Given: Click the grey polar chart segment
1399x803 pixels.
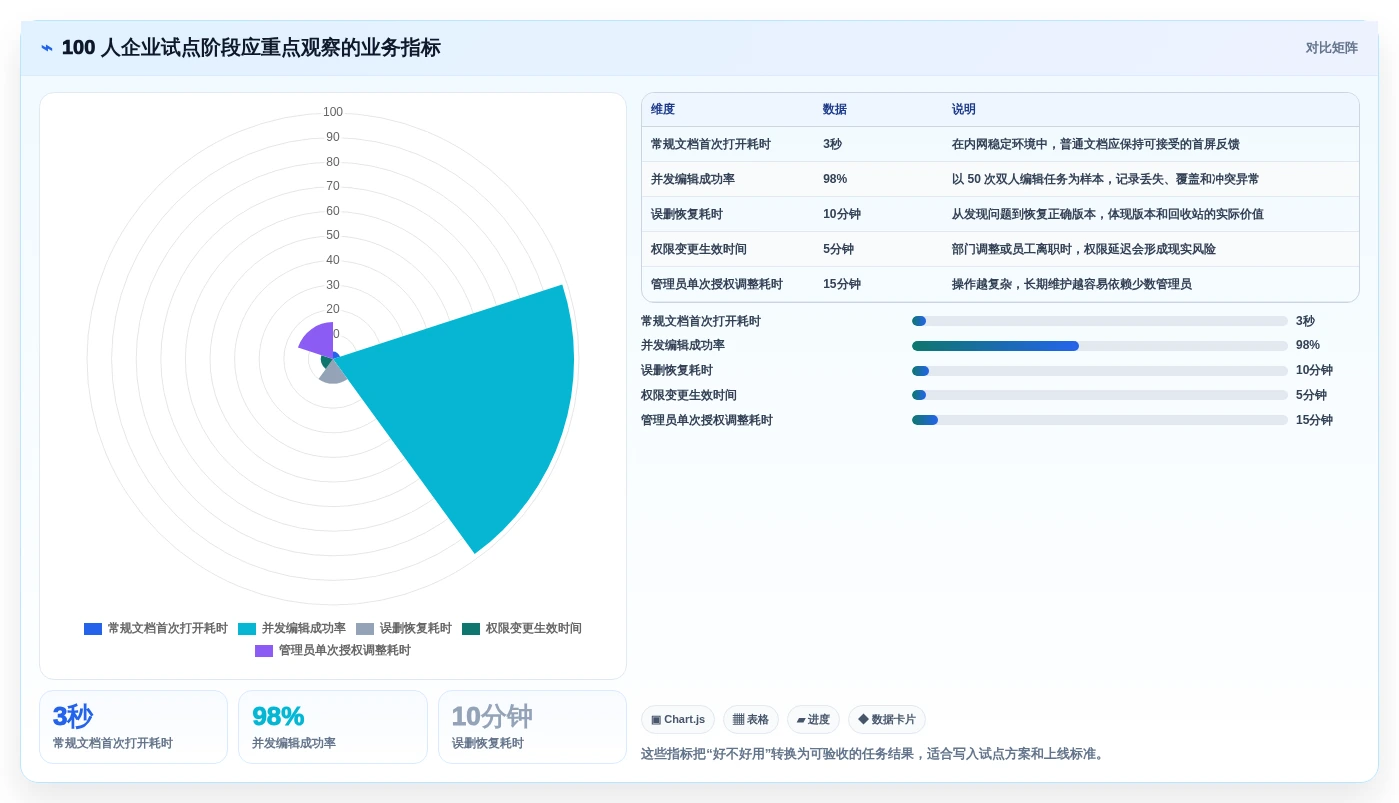Looking at the screenshot, I should [333, 373].
